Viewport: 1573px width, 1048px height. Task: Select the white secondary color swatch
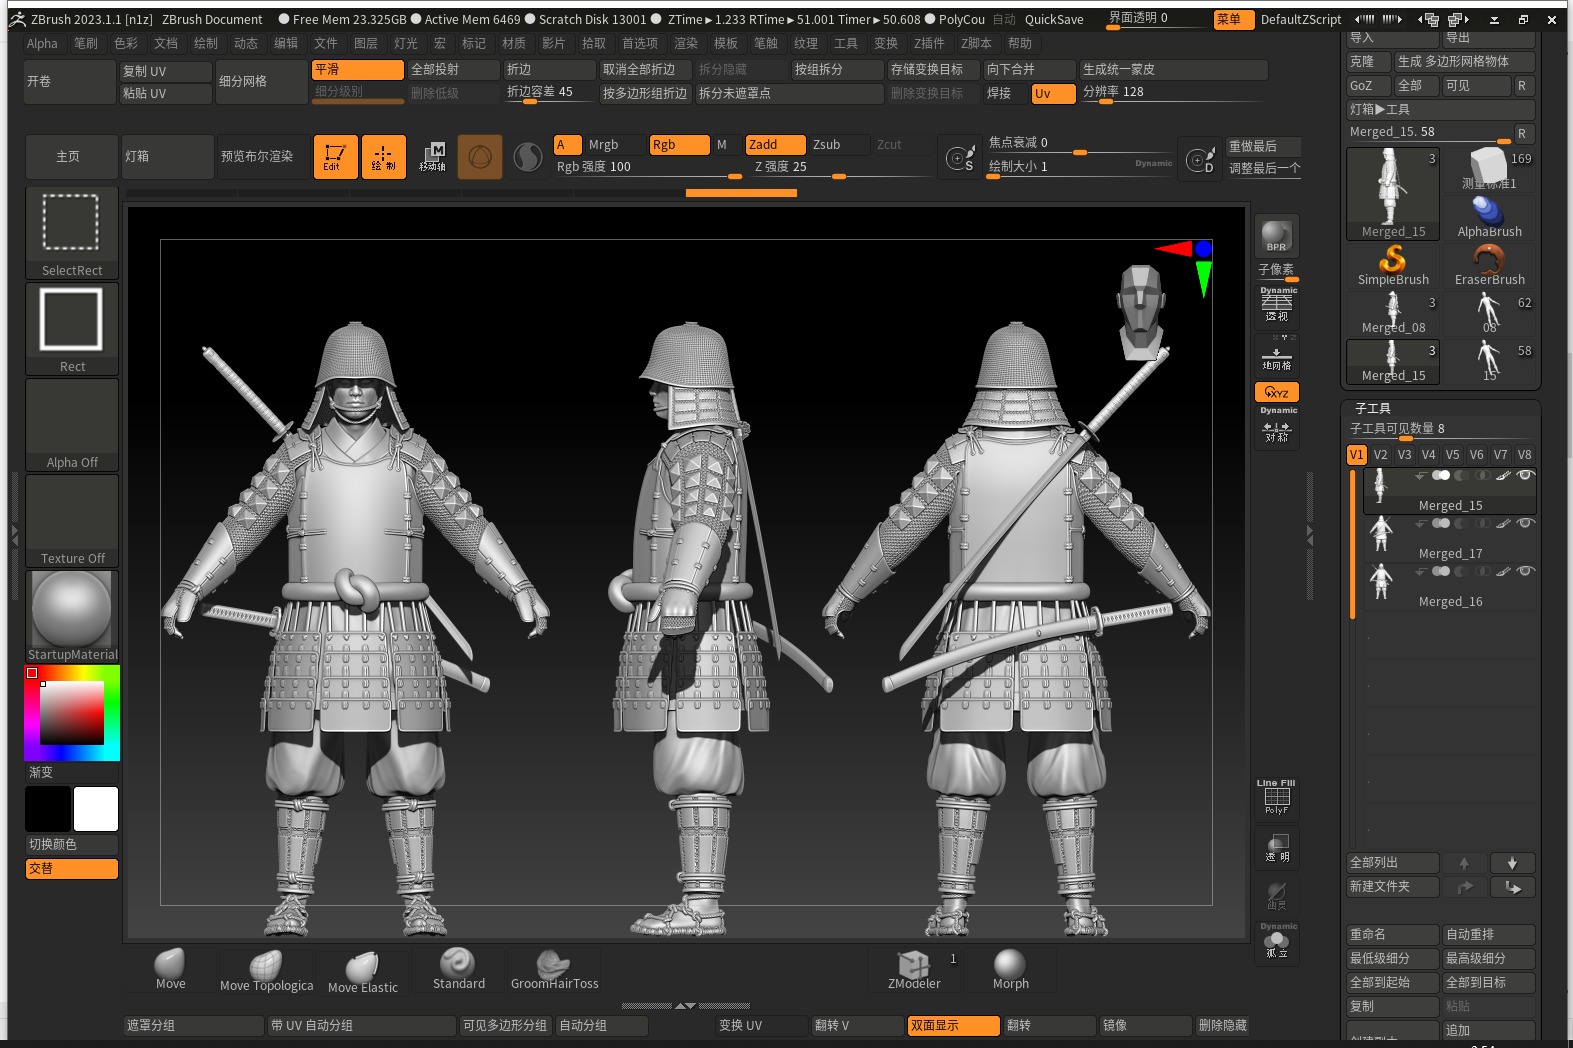tap(96, 809)
